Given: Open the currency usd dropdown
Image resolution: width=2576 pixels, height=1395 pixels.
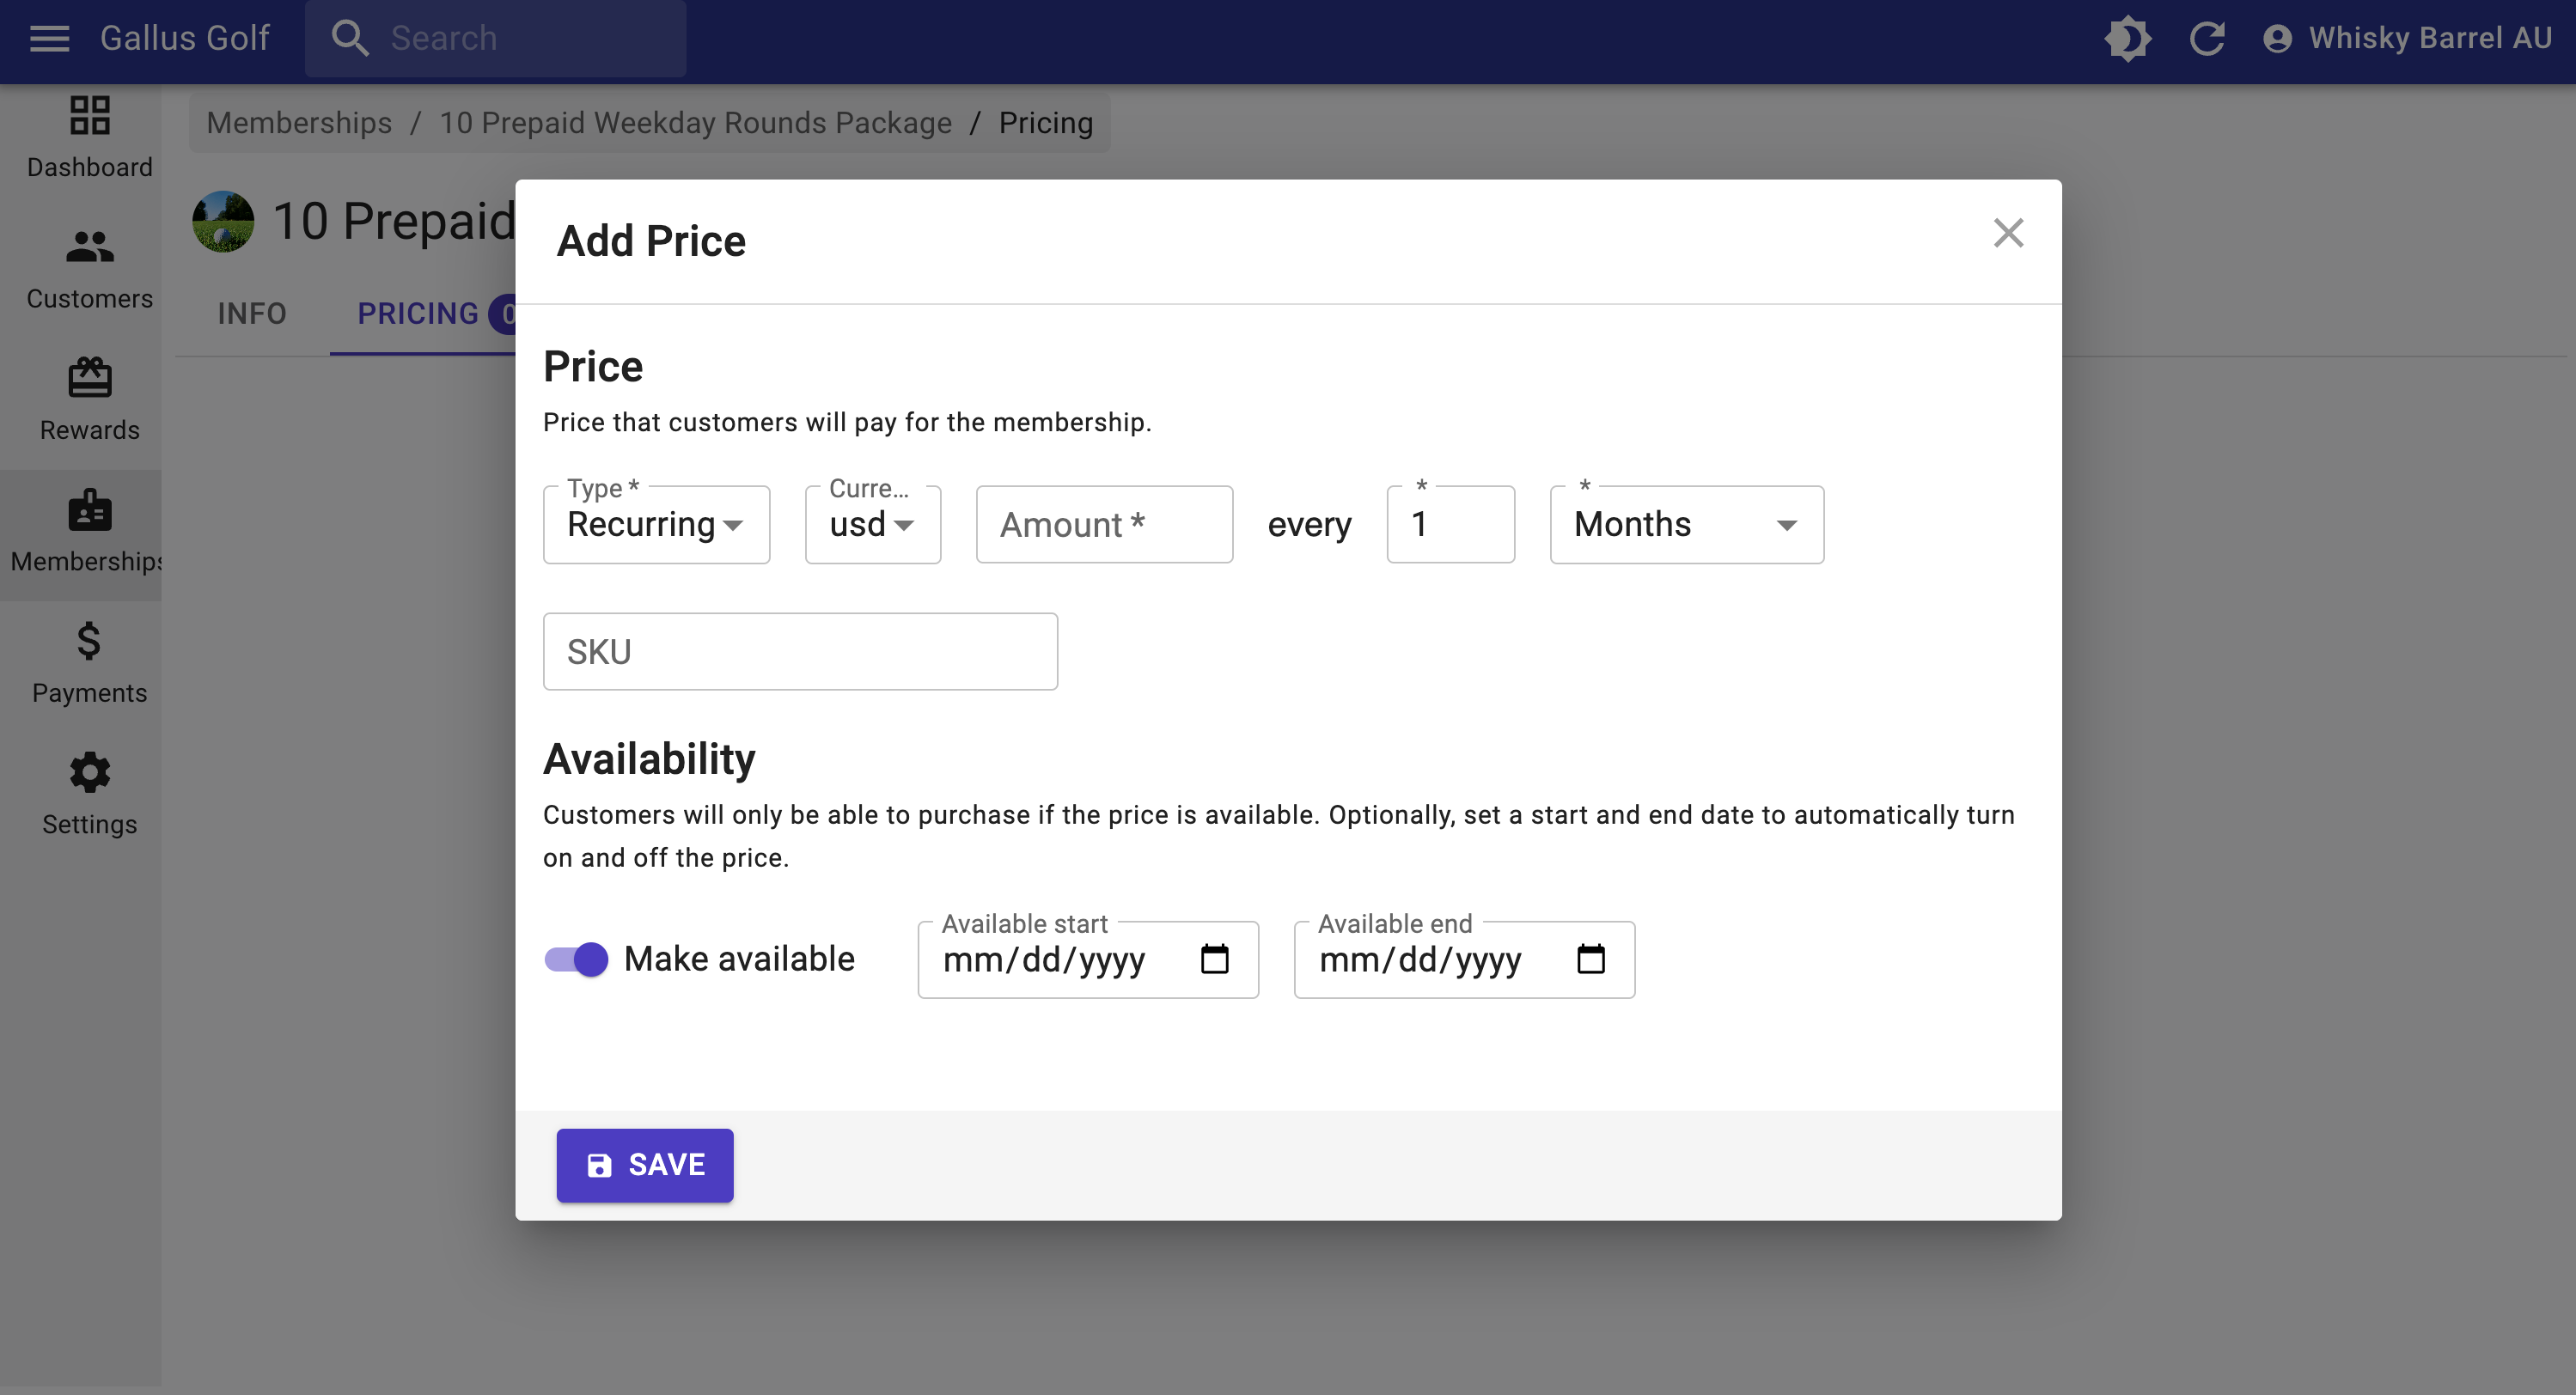Looking at the screenshot, I should point(872,525).
